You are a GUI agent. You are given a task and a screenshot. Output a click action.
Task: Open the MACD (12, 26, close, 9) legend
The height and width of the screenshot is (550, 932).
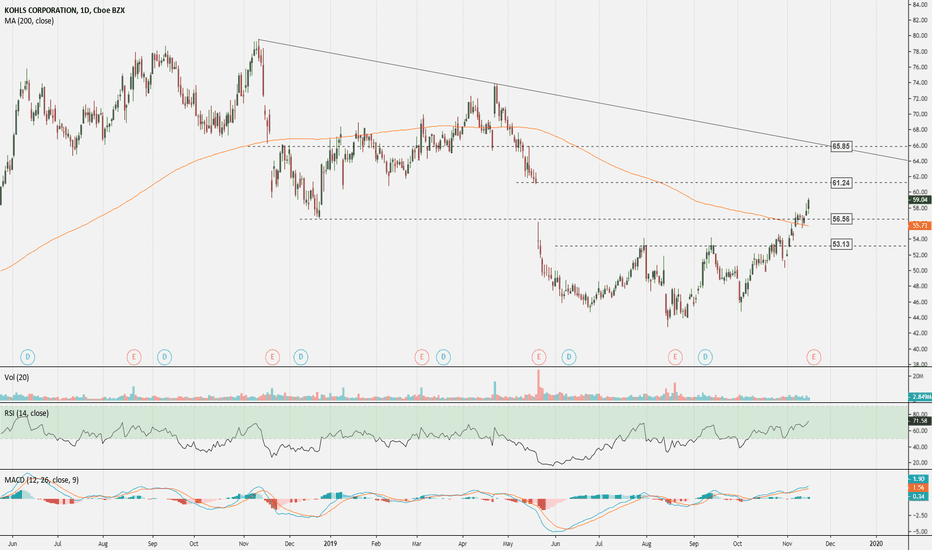(42, 480)
